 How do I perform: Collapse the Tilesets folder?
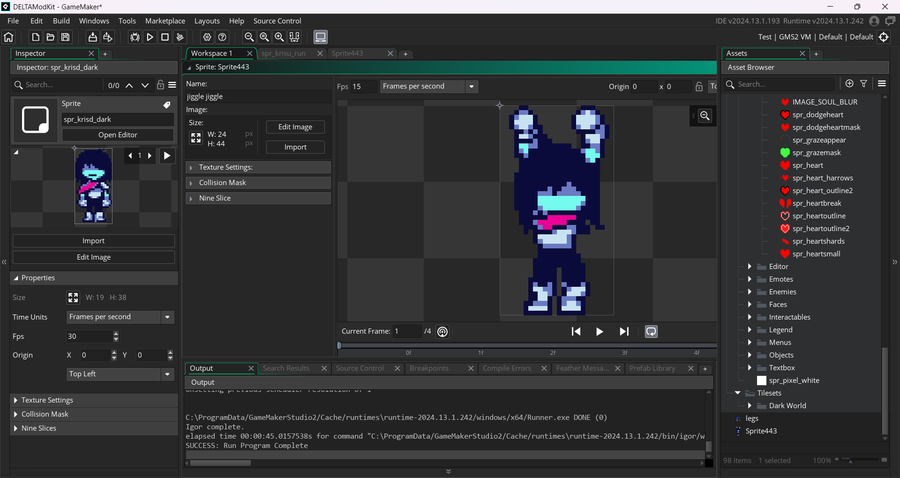click(x=738, y=393)
